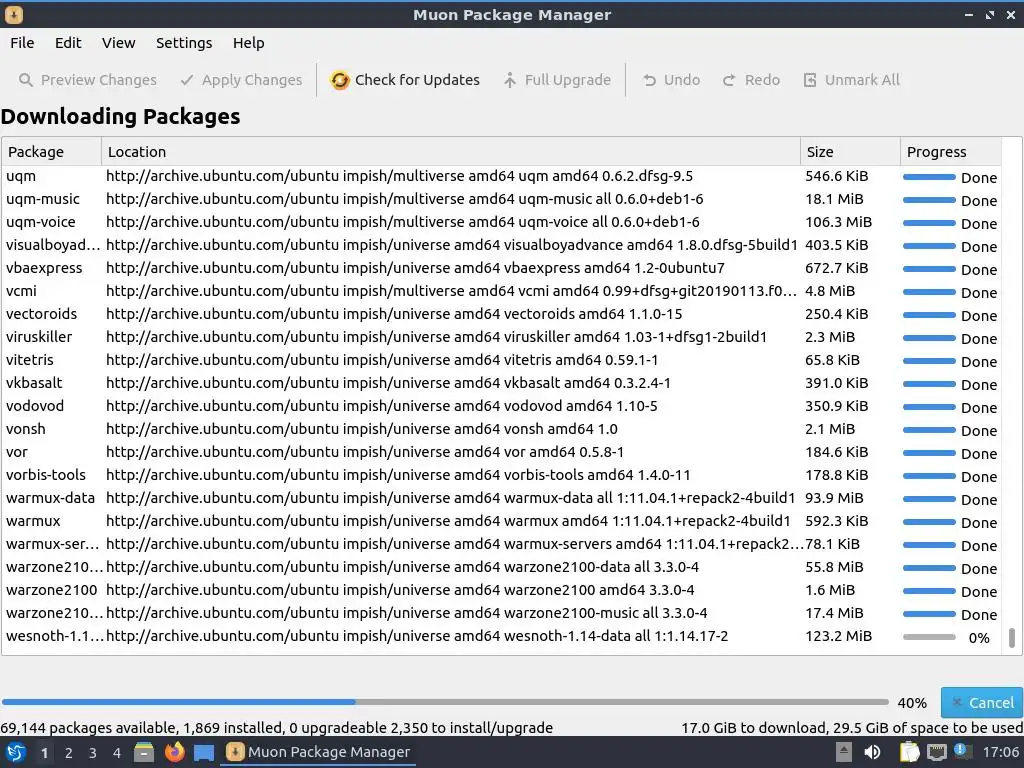Select the uqm package row
The height and width of the screenshot is (768, 1024).
point(501,176)
